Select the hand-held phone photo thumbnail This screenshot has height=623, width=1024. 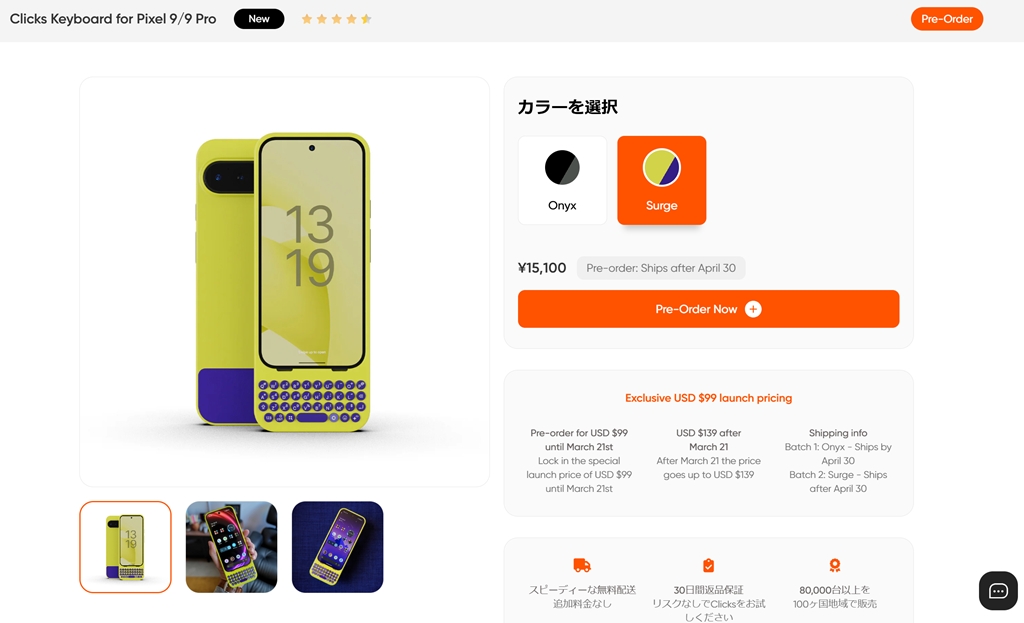pos(231,547)
